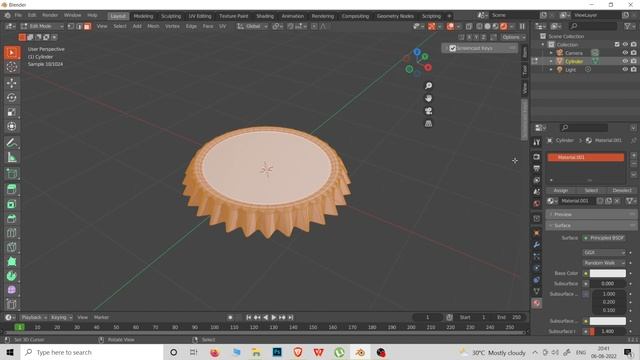The image size is (640, 360).
Task: Switch to edge select mode
Action: (79, 26)
